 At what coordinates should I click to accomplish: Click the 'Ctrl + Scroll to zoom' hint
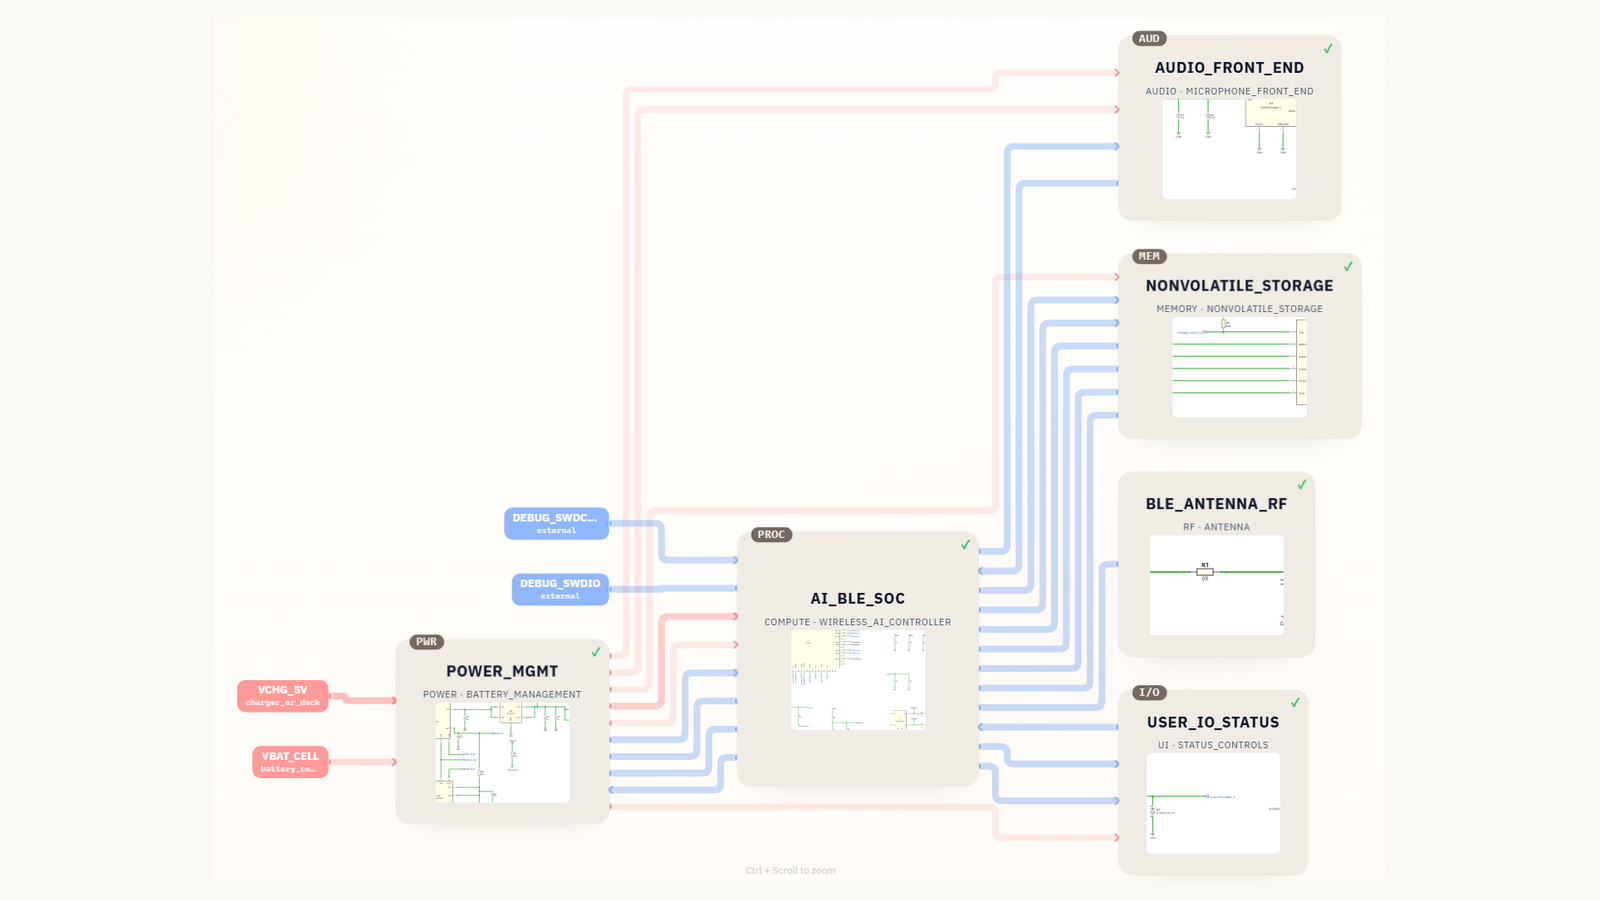790,871
